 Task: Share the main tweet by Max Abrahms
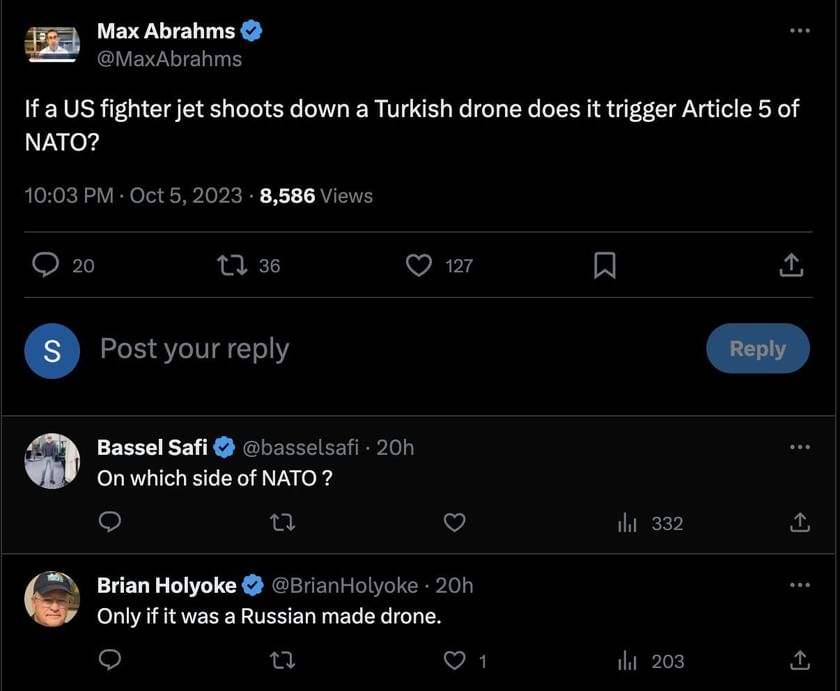(x=790, y=265)
